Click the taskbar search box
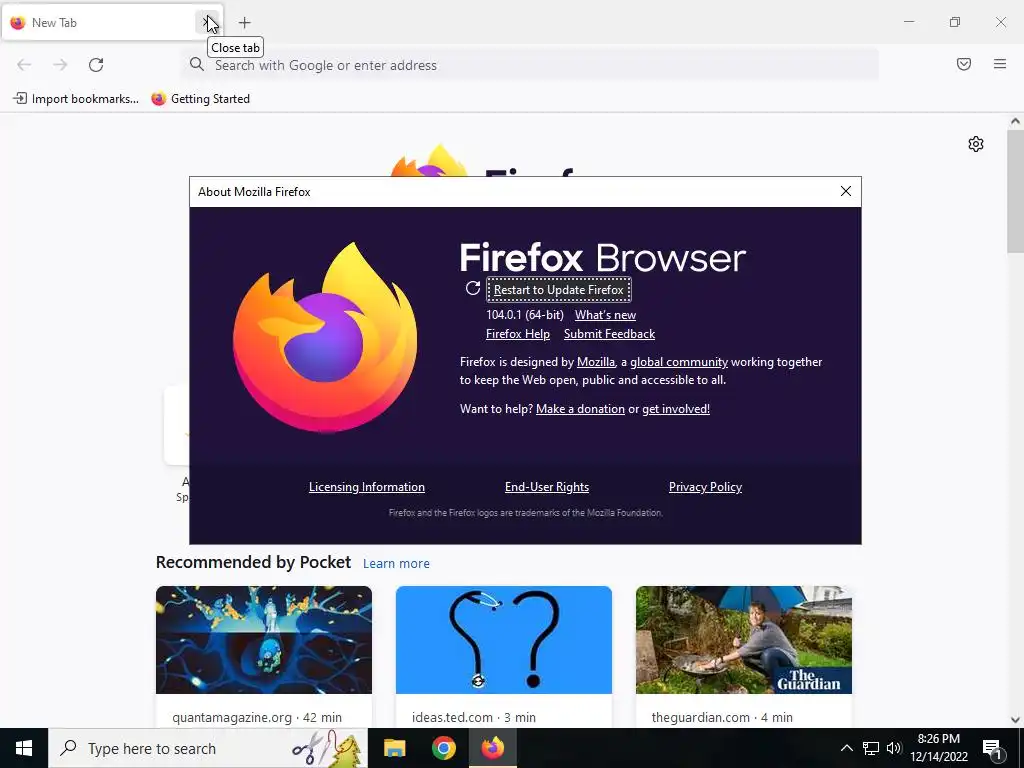The image size is (1024, 768). 208,748
